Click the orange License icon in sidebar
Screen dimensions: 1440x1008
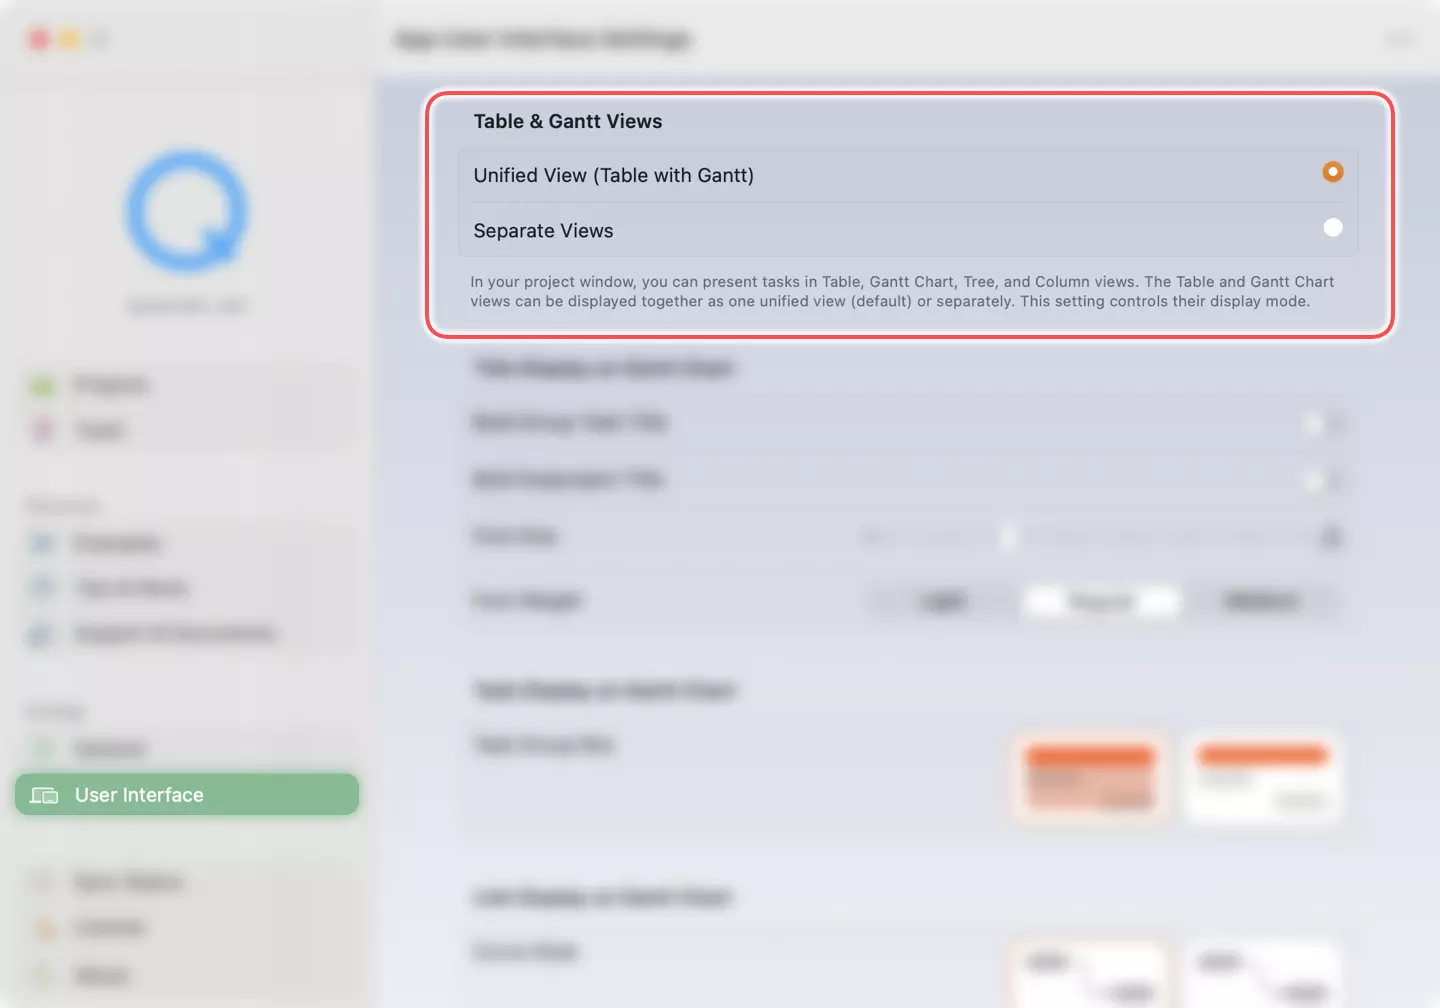coord(45,928)
